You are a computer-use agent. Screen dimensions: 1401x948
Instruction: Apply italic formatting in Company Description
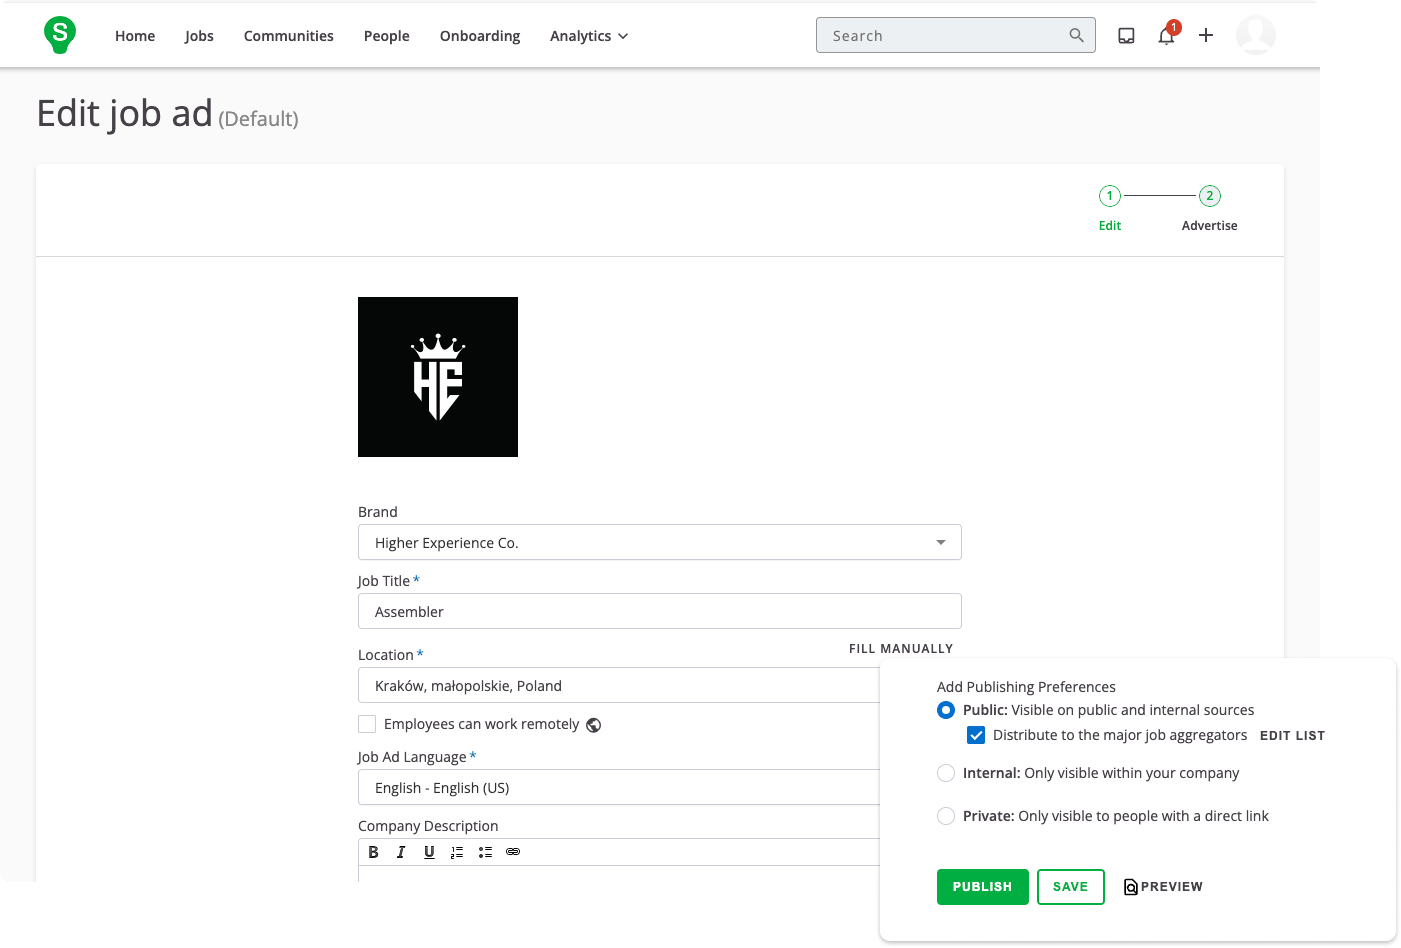click(x=401, y=852)
